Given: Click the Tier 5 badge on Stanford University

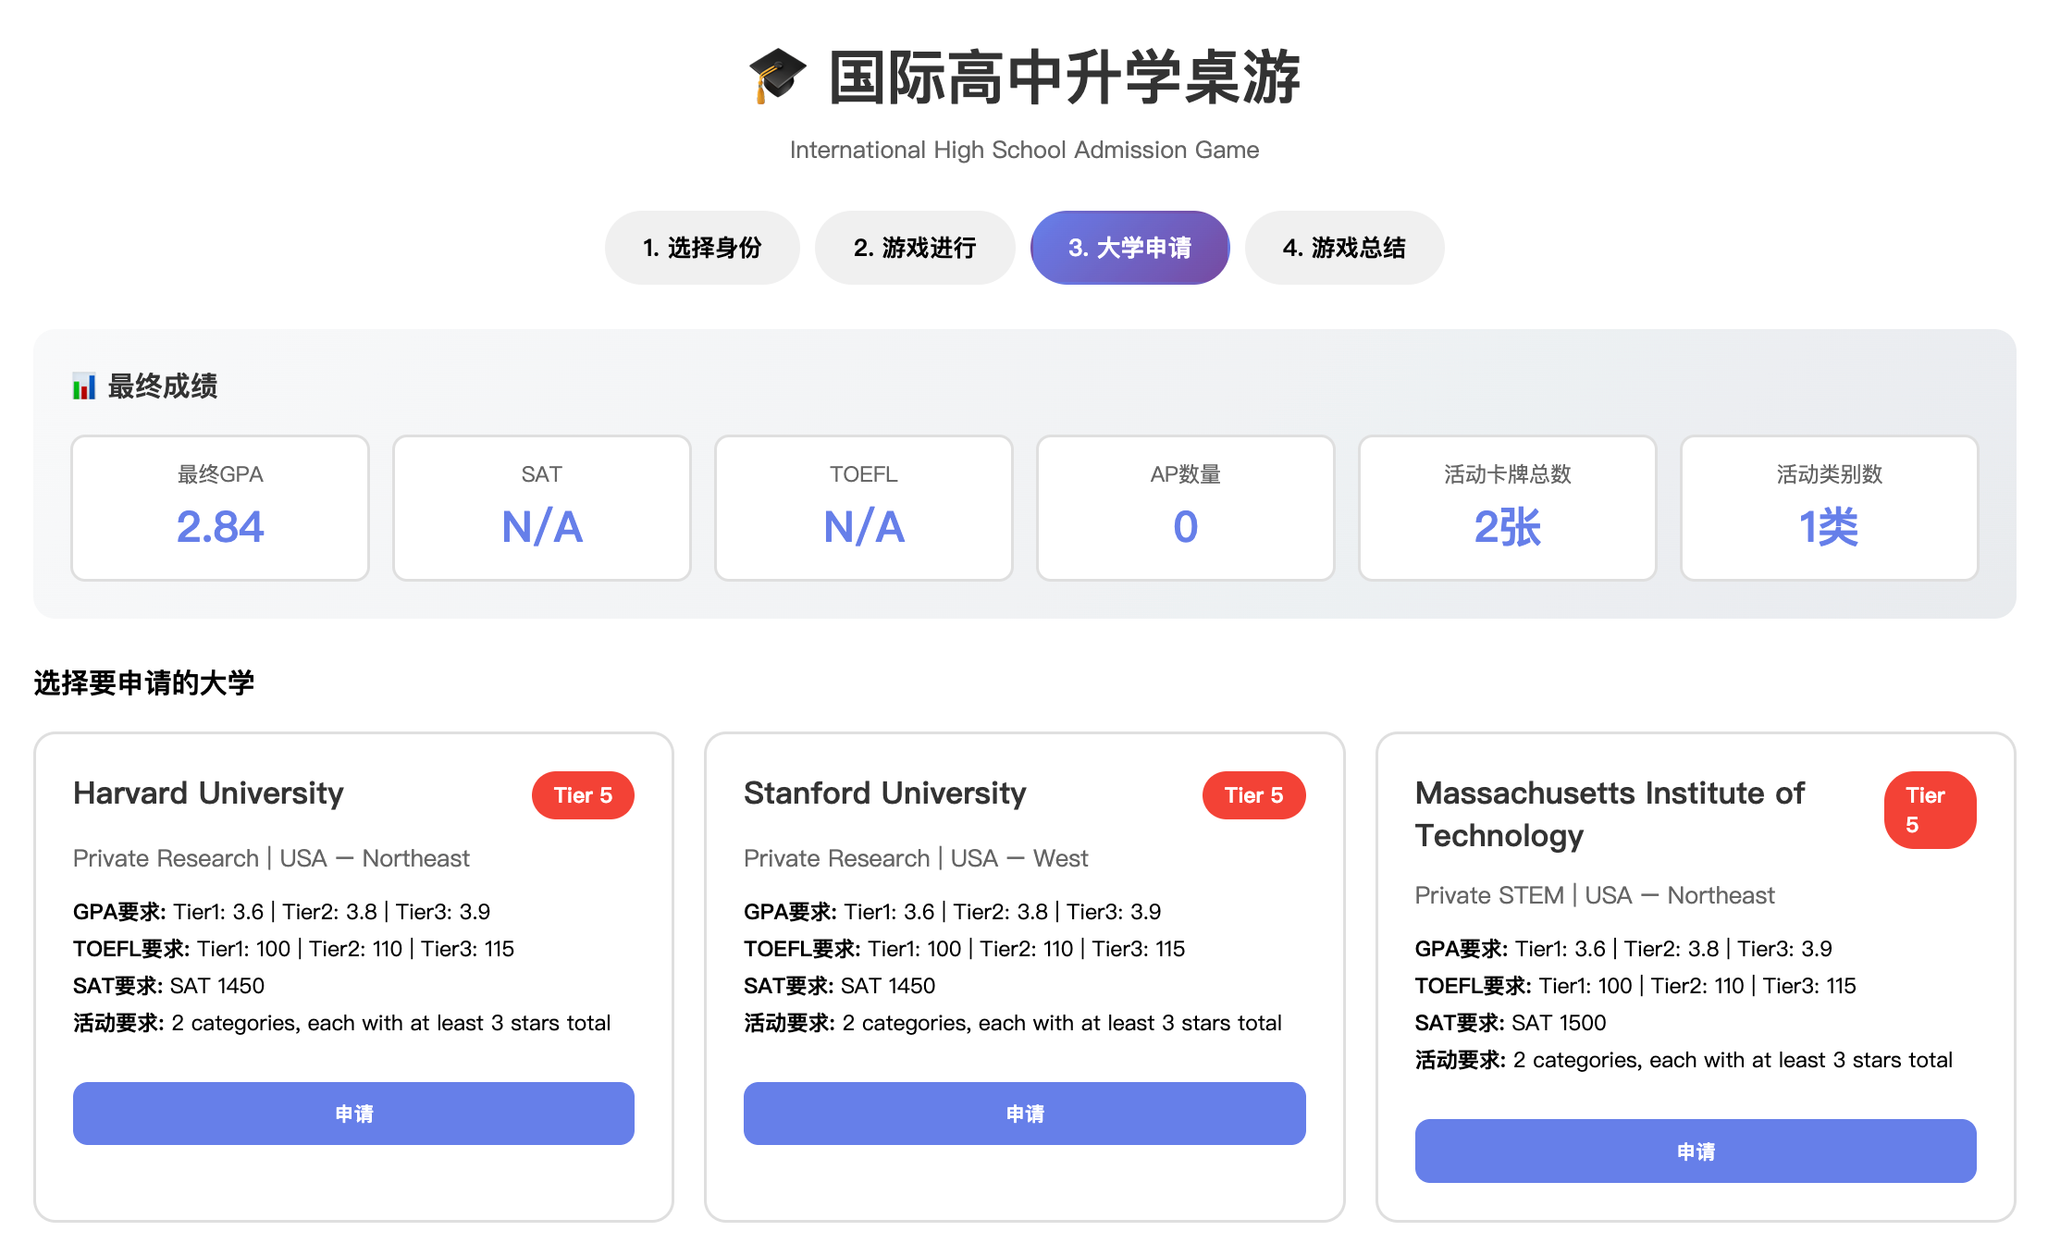Looking at the screenshot, I should (1254, 795).
